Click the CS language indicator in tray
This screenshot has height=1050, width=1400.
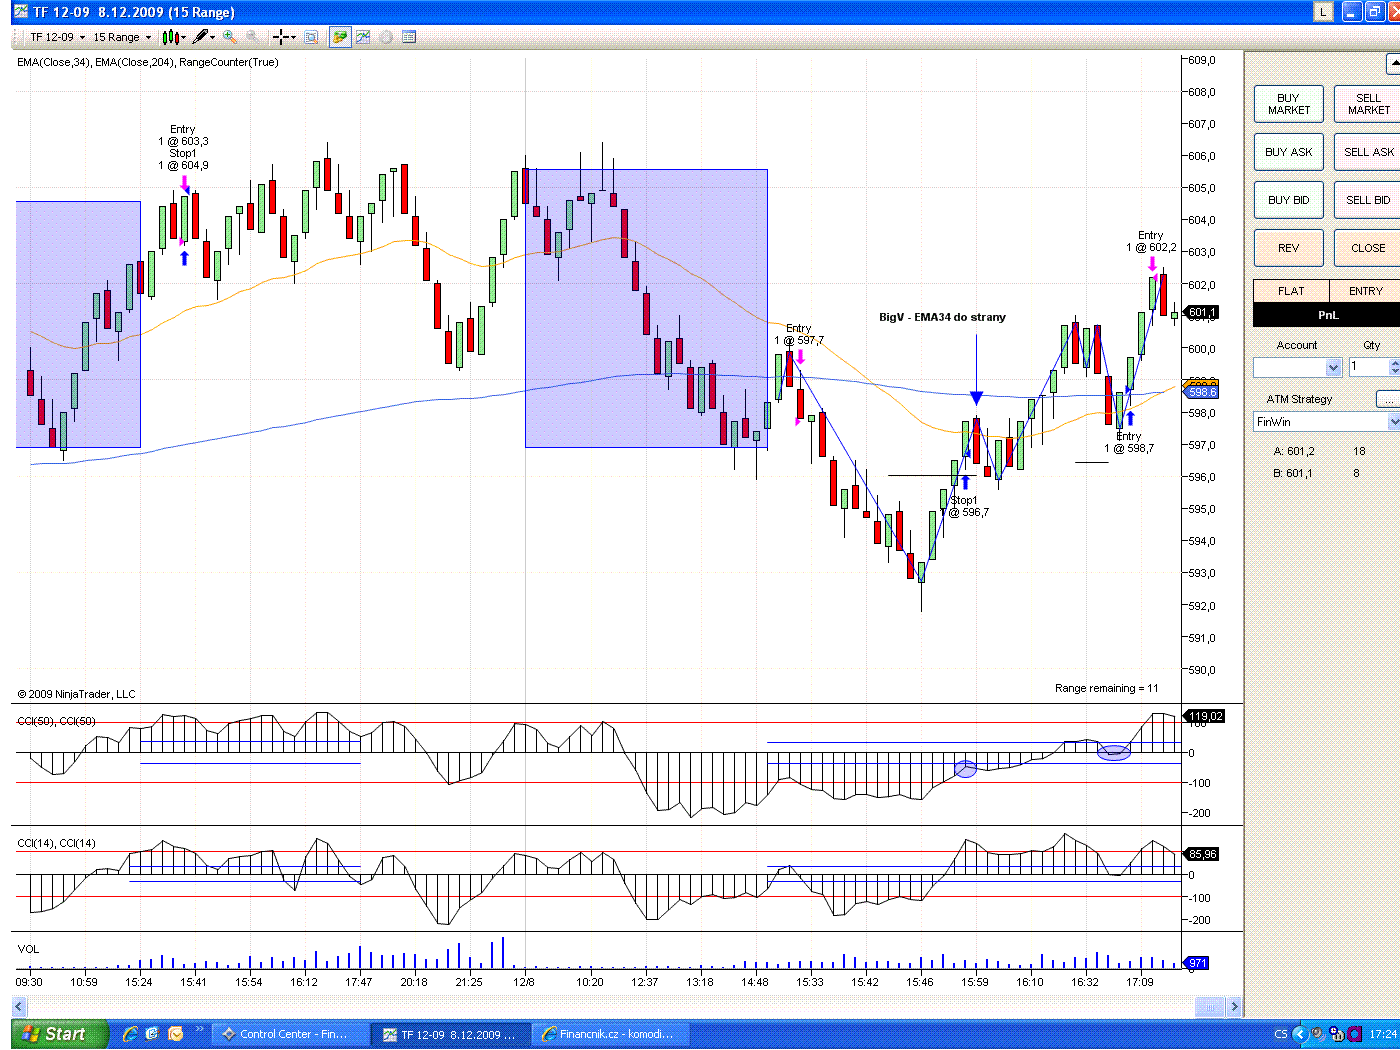[x=1281, y=1034]
